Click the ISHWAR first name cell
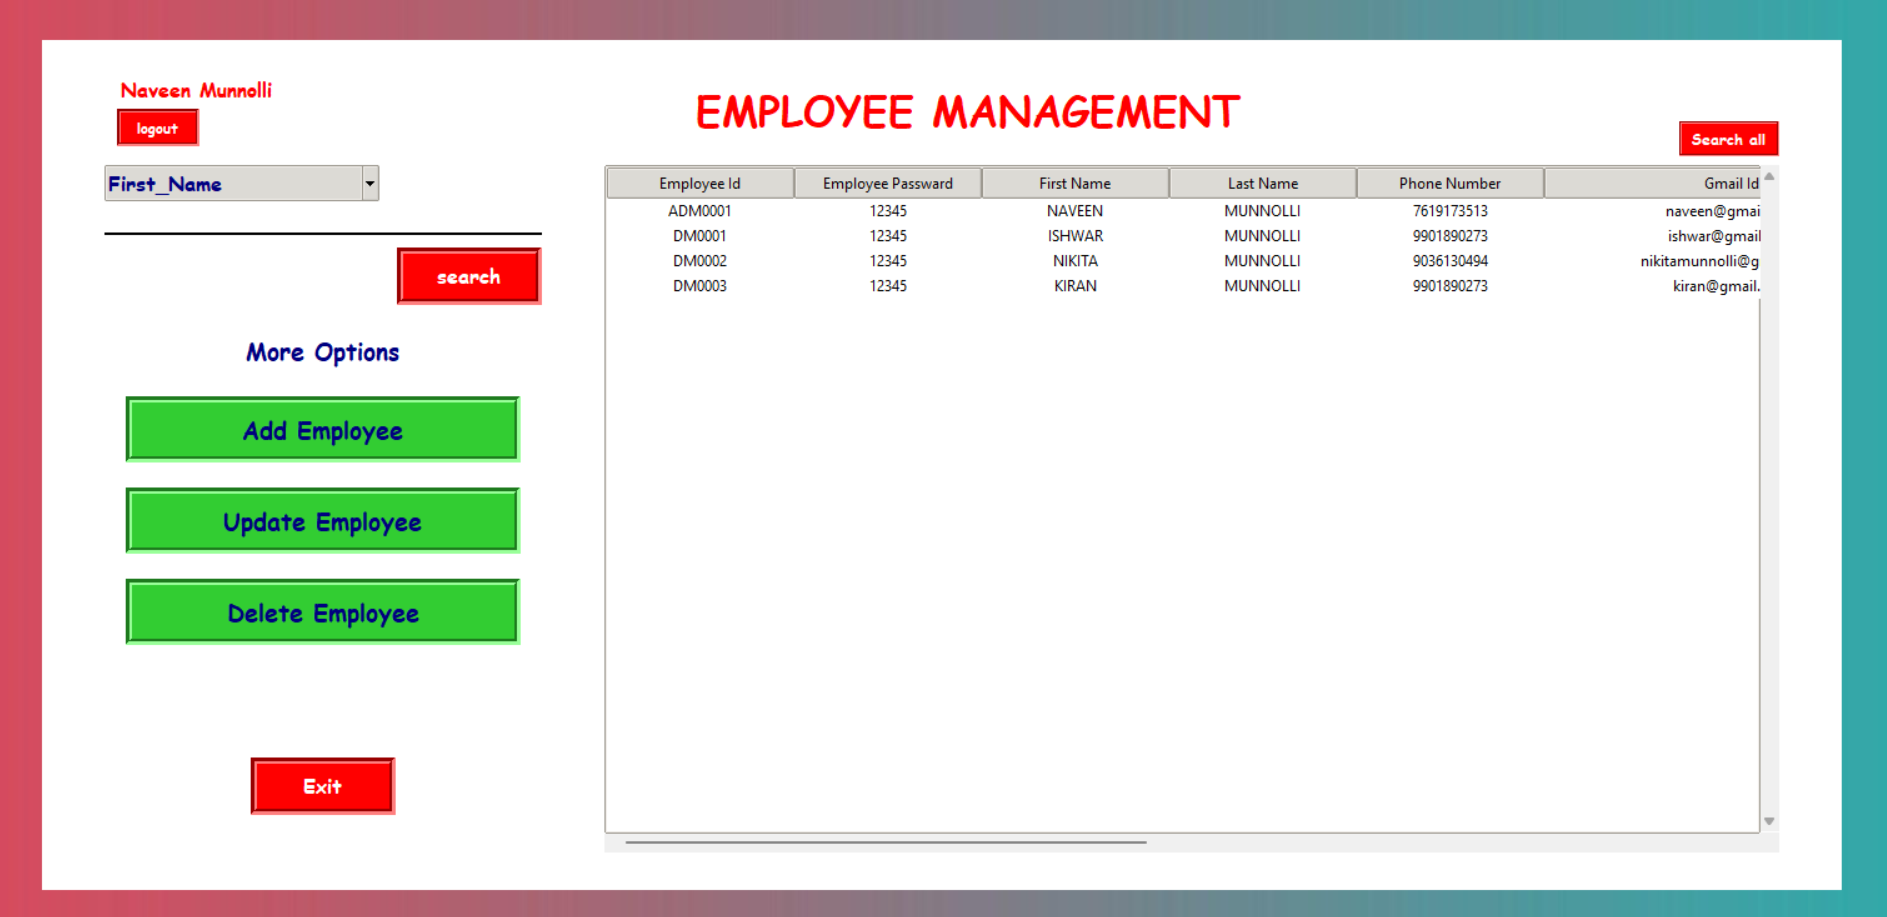Screen dimensions: 1887x917 click(x=1075, y=236)
